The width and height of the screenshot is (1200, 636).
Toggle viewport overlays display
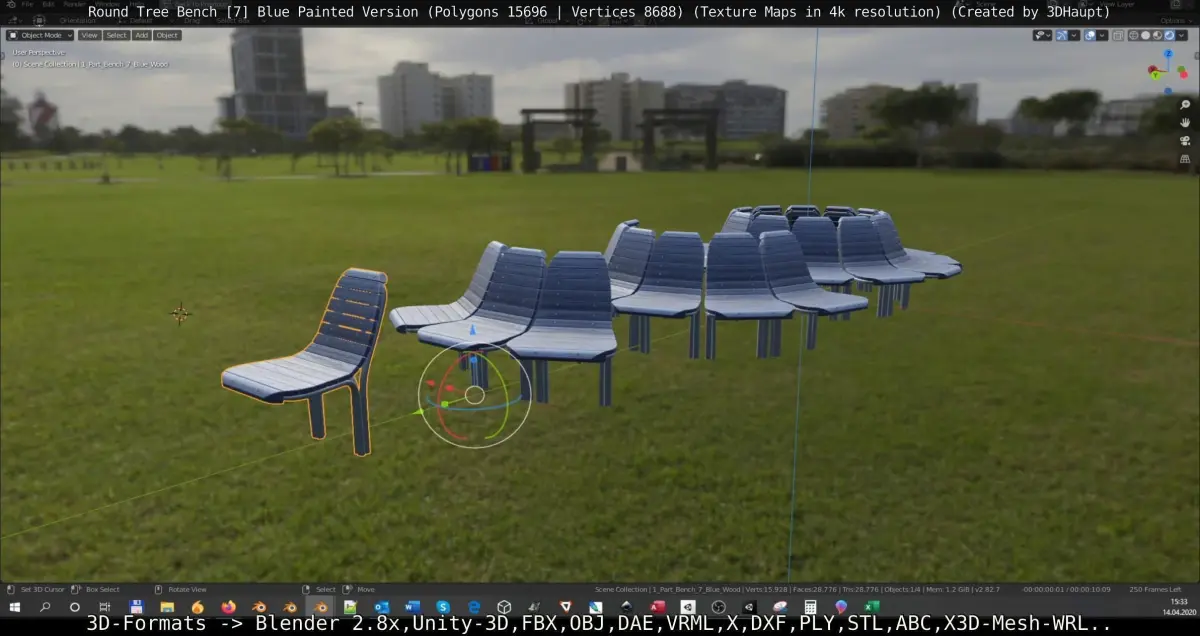[1090, 35]
